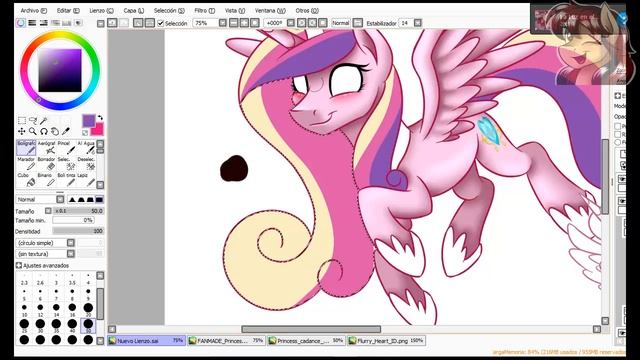Toggle the Selección checkbox
Viewport: 640px width, 360px height.
tap(161, 23)
